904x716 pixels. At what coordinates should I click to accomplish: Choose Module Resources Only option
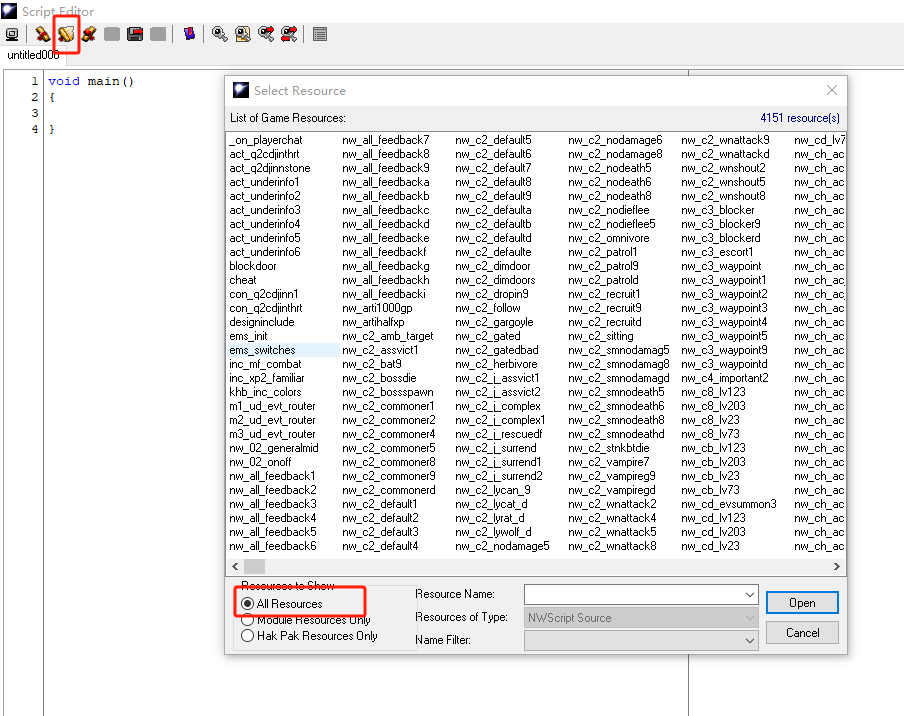click(248, 620)
